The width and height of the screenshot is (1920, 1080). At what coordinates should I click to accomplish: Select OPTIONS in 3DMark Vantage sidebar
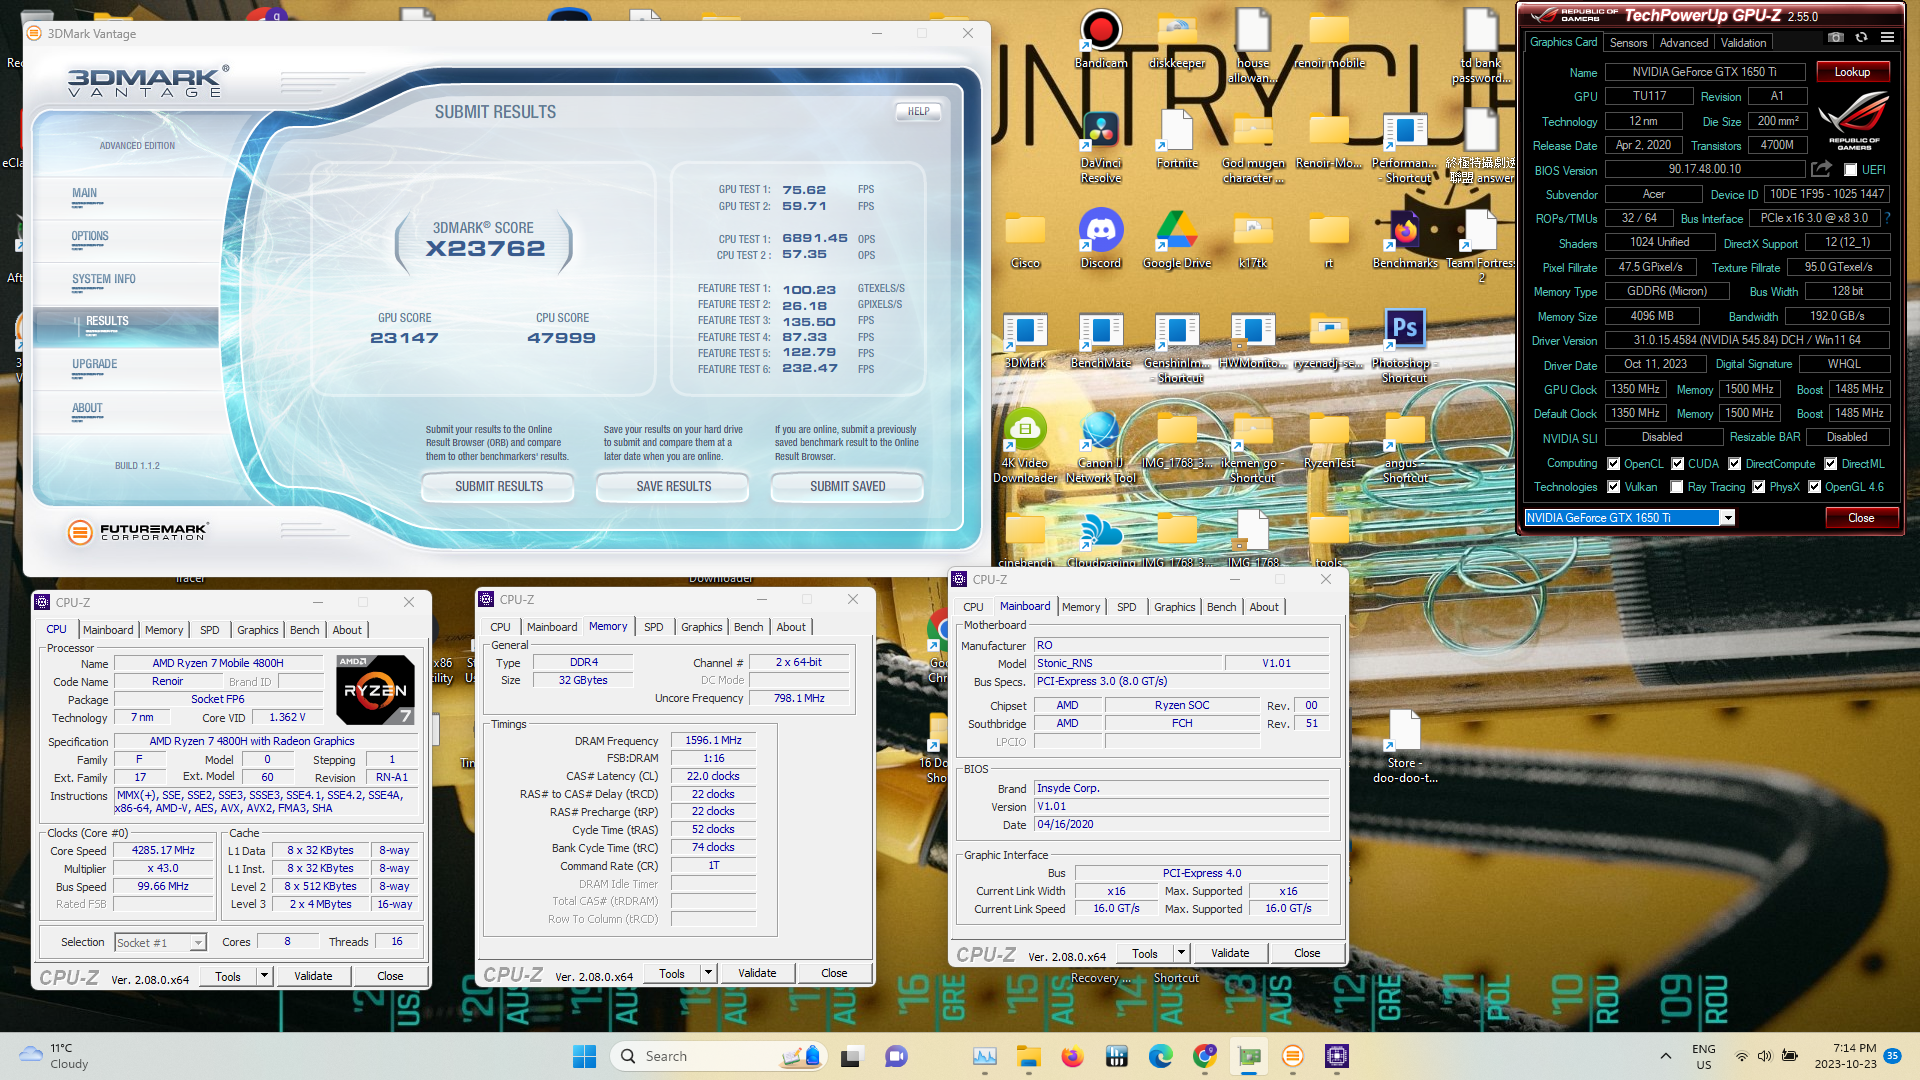[90, 237]
